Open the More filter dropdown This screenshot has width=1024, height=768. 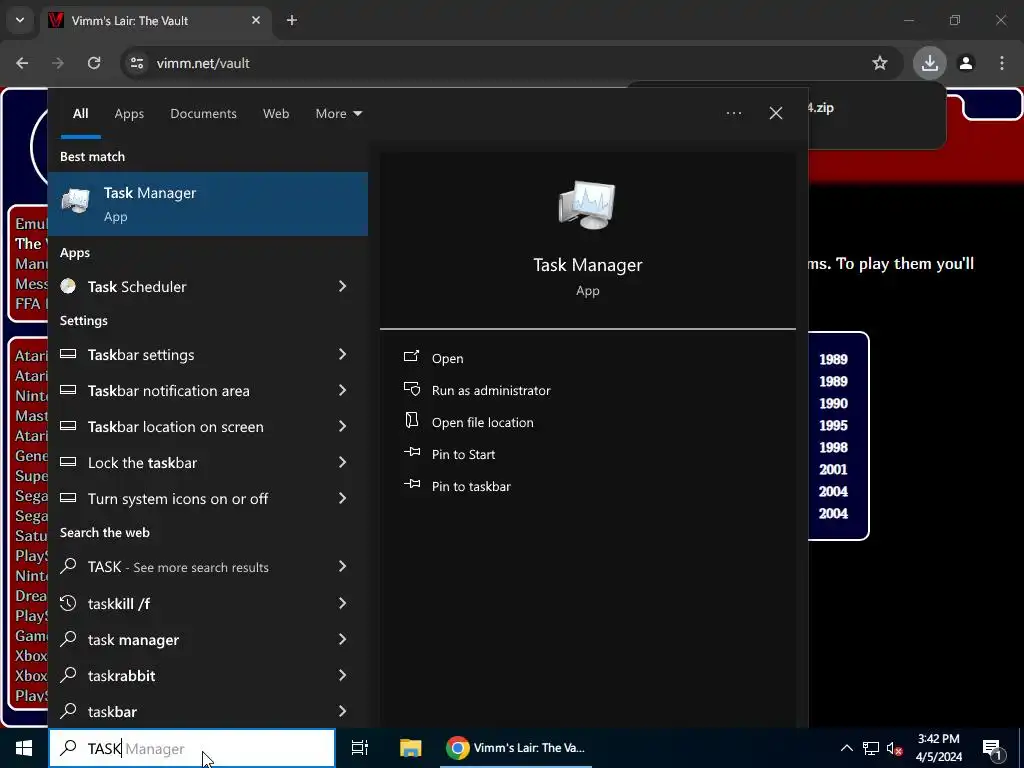(338, 113)
